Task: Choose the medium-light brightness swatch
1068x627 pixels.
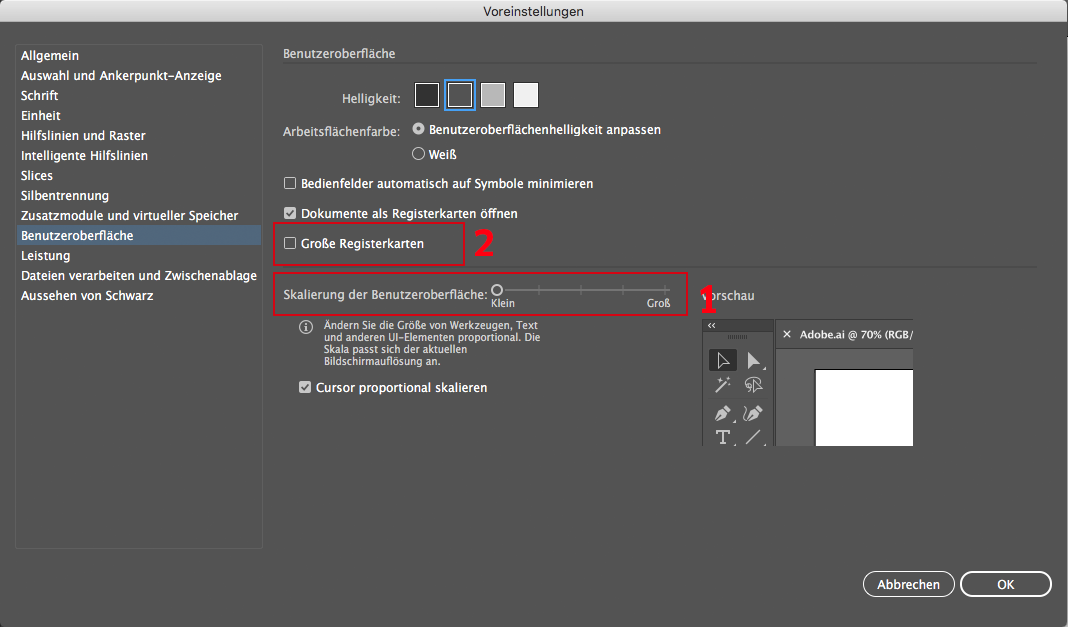Action: tap(492, 95)
